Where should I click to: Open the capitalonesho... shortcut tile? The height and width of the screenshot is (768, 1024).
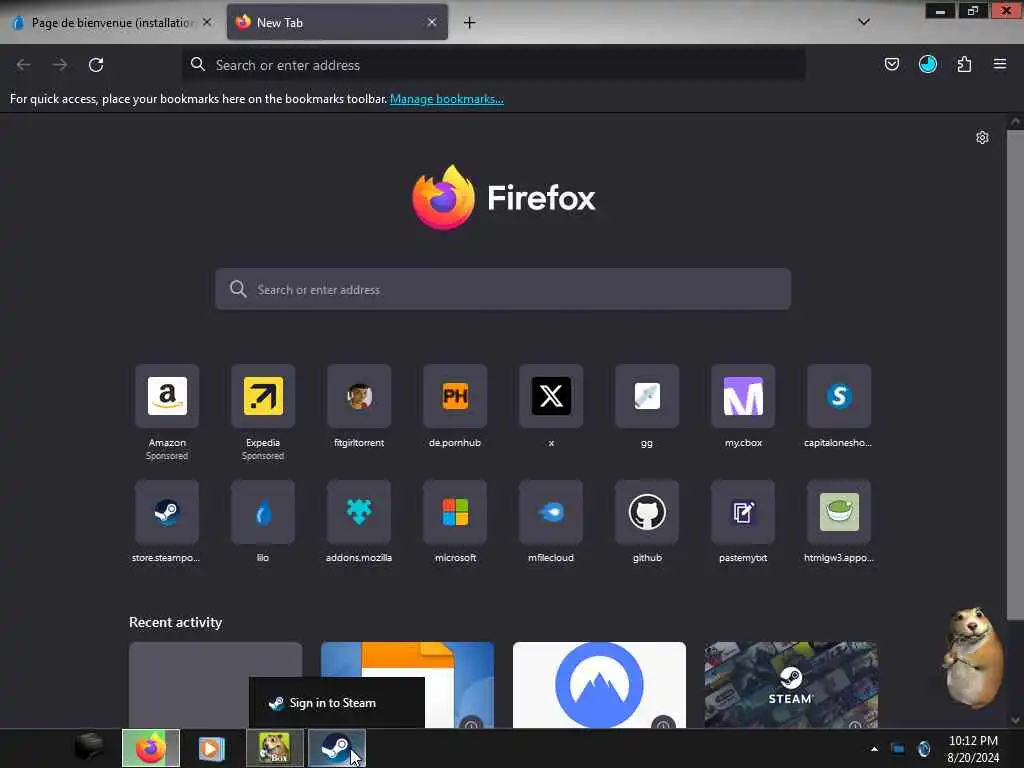click(839, 396)
